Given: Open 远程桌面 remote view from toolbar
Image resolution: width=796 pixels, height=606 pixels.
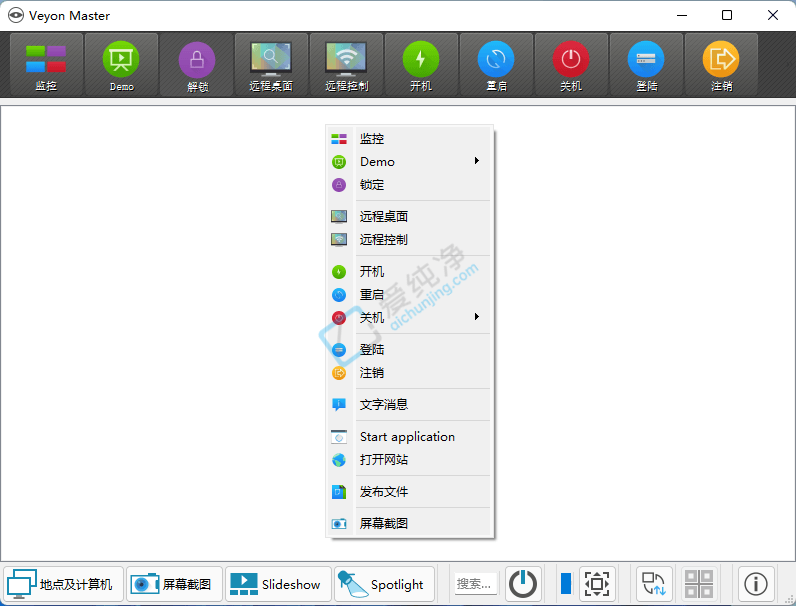Looking at the screenshot, I should coord(271,64).
